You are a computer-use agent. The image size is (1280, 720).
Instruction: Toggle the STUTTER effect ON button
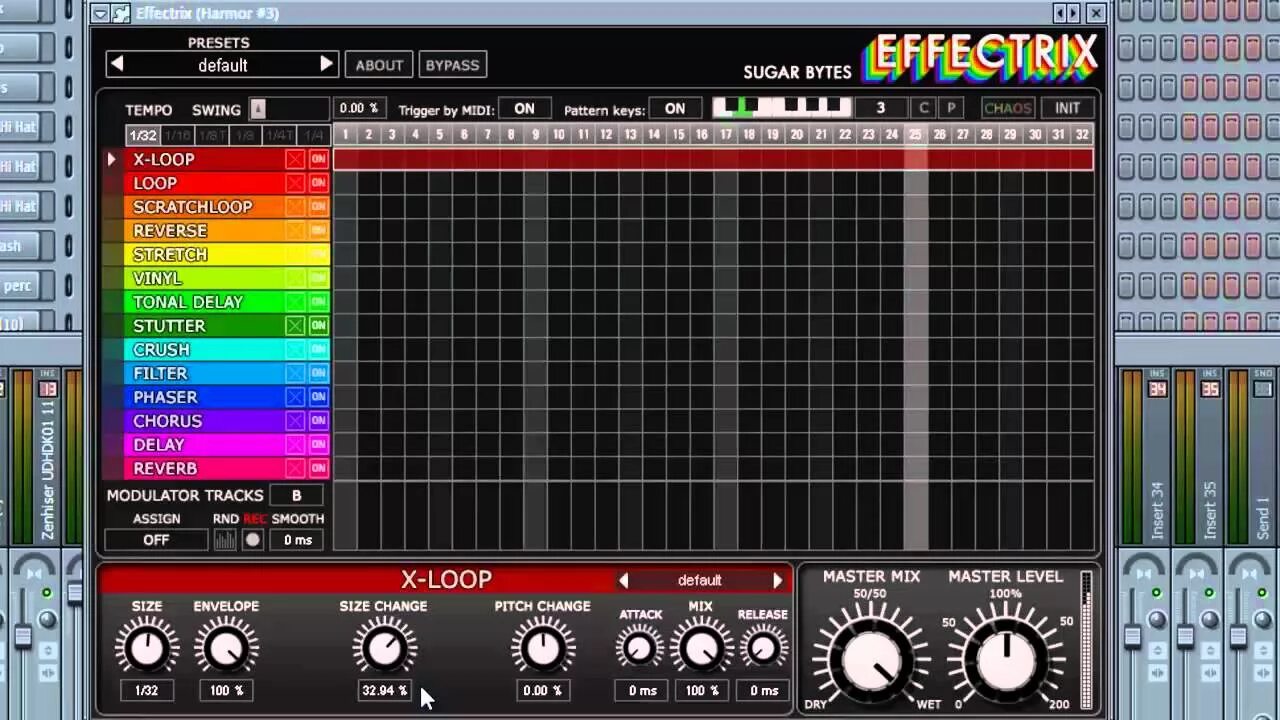318,326
